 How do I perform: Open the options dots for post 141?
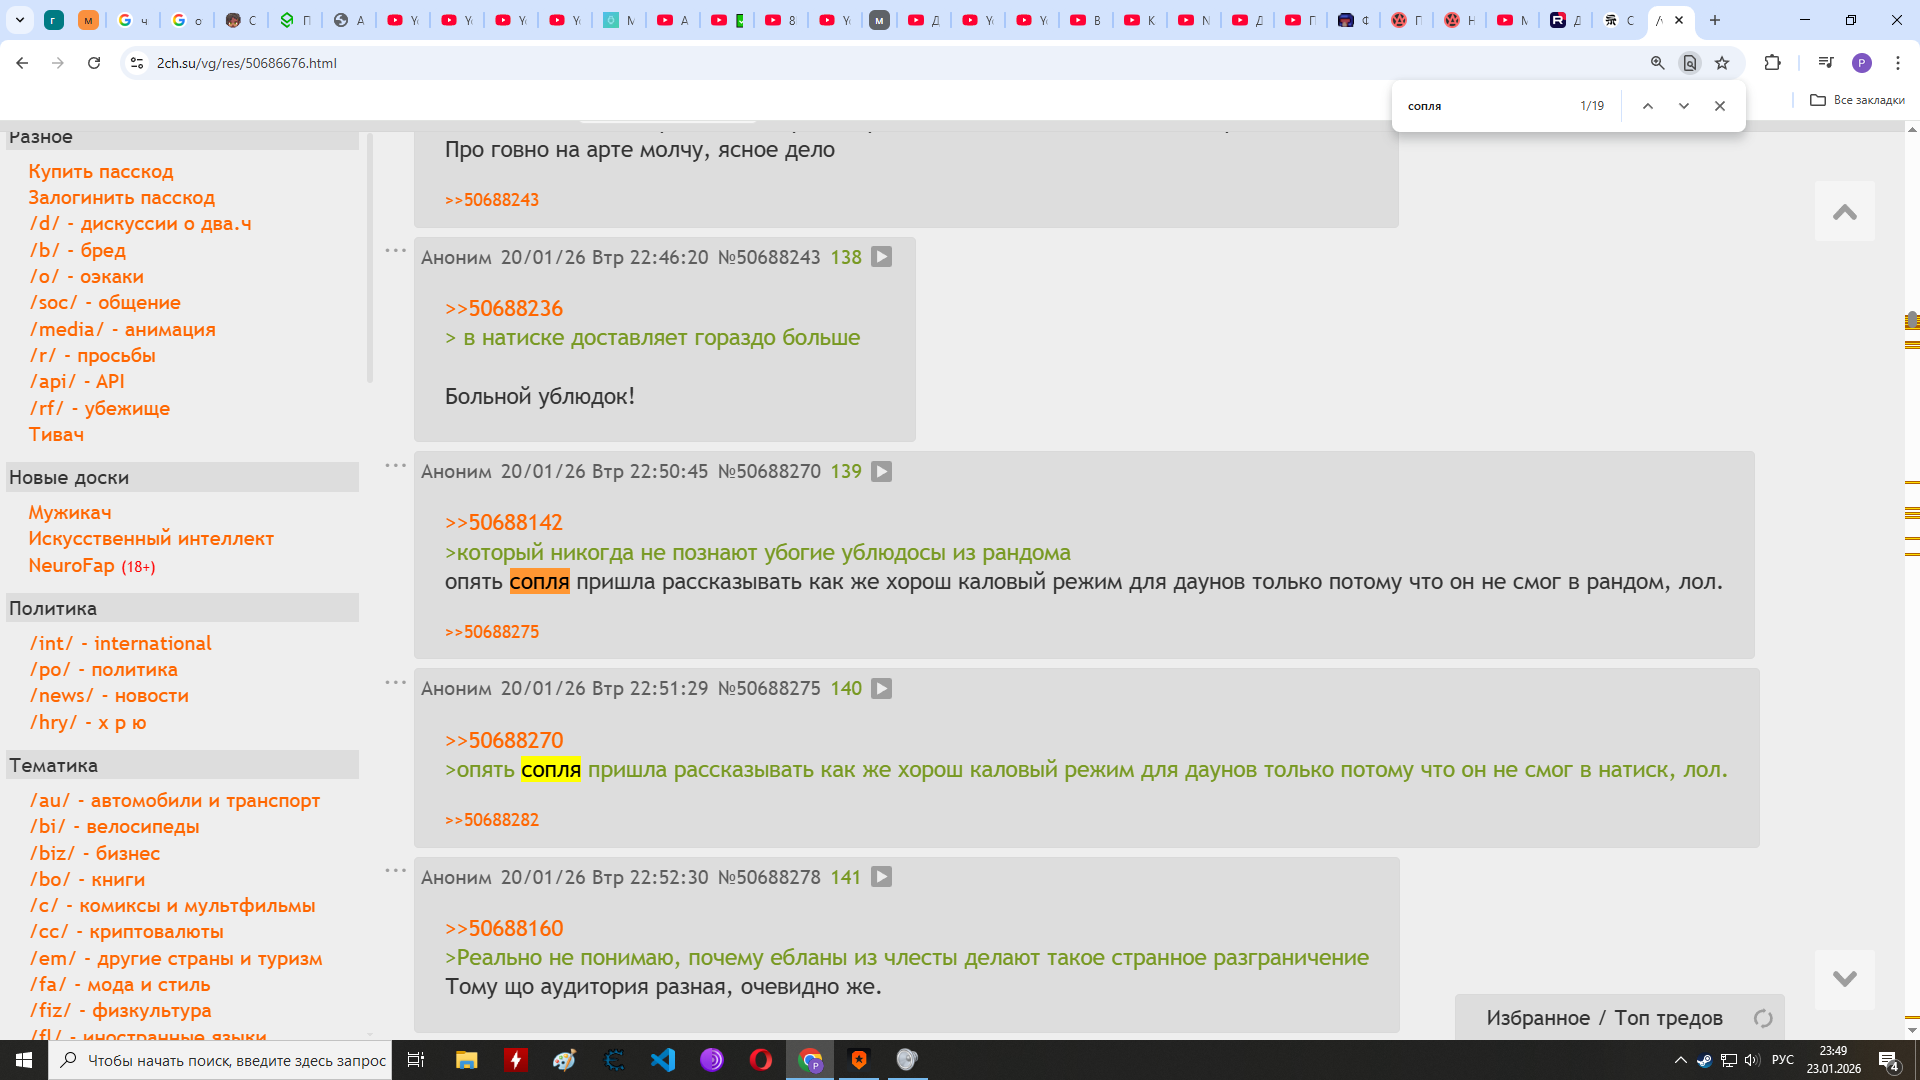pos(396,871)
